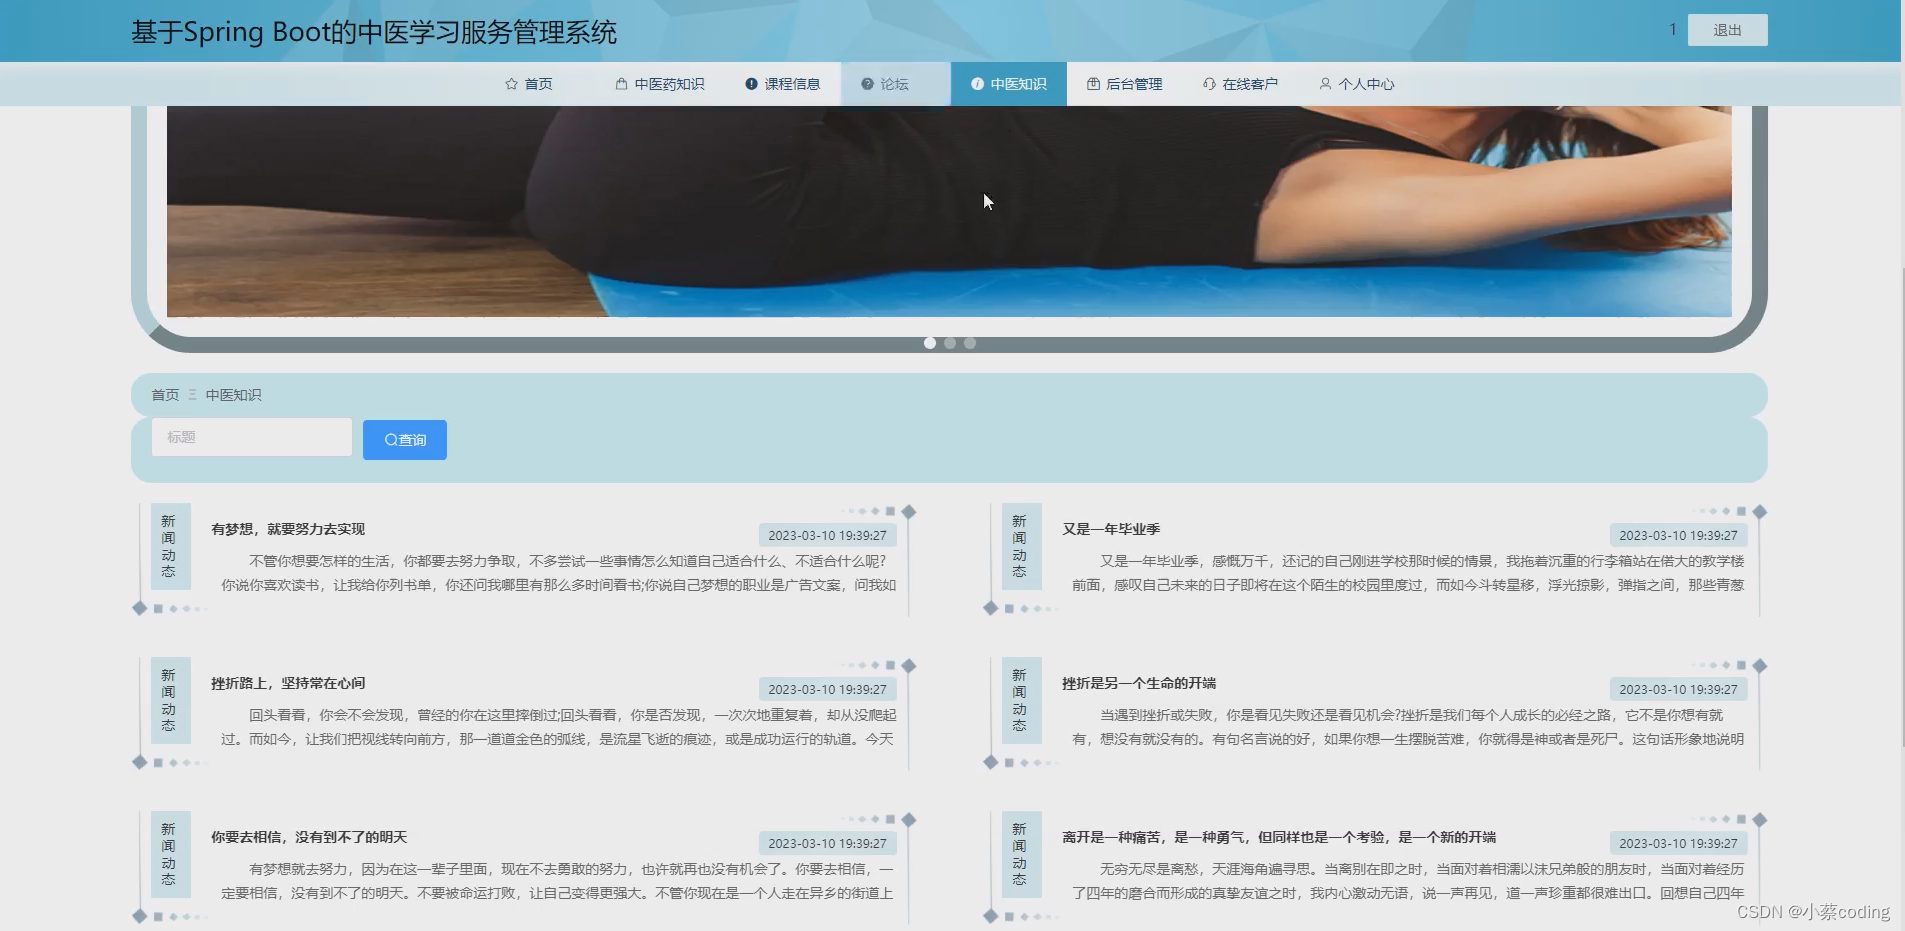Click the date badge of 你要去相信 article
1905x931 pixels.
(827, 843)
